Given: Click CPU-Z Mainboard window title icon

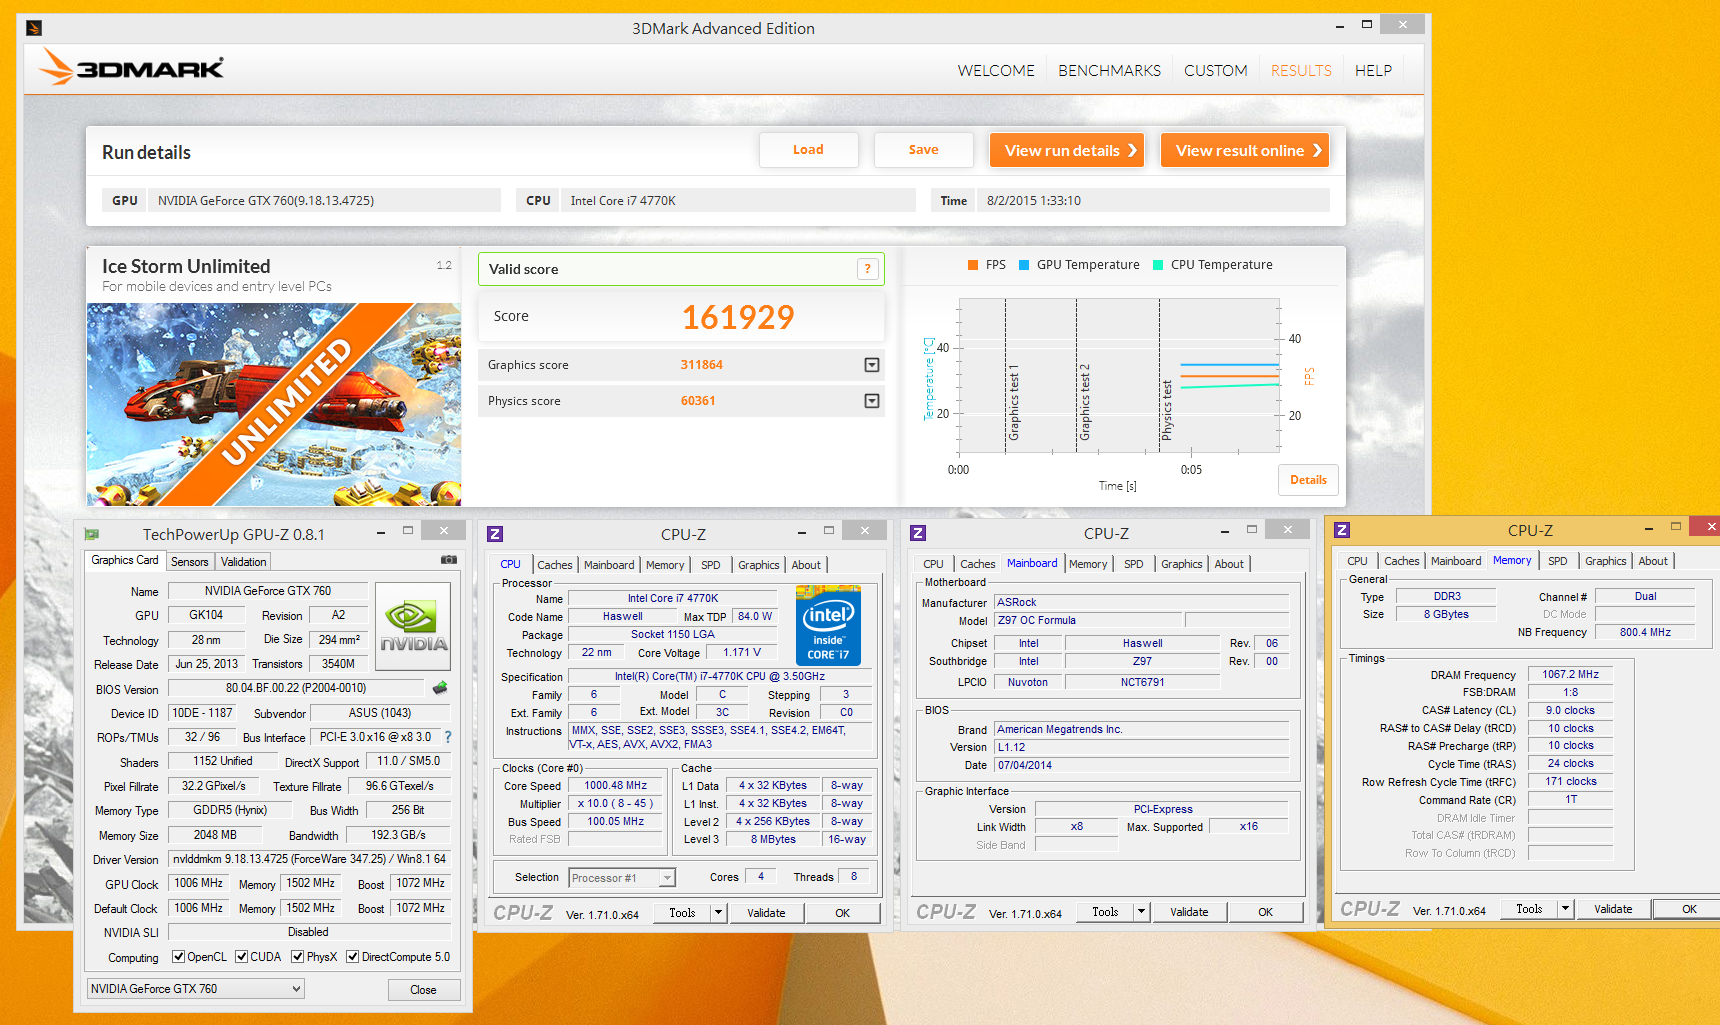Looking at the screenshot, I should pos(918,534).
